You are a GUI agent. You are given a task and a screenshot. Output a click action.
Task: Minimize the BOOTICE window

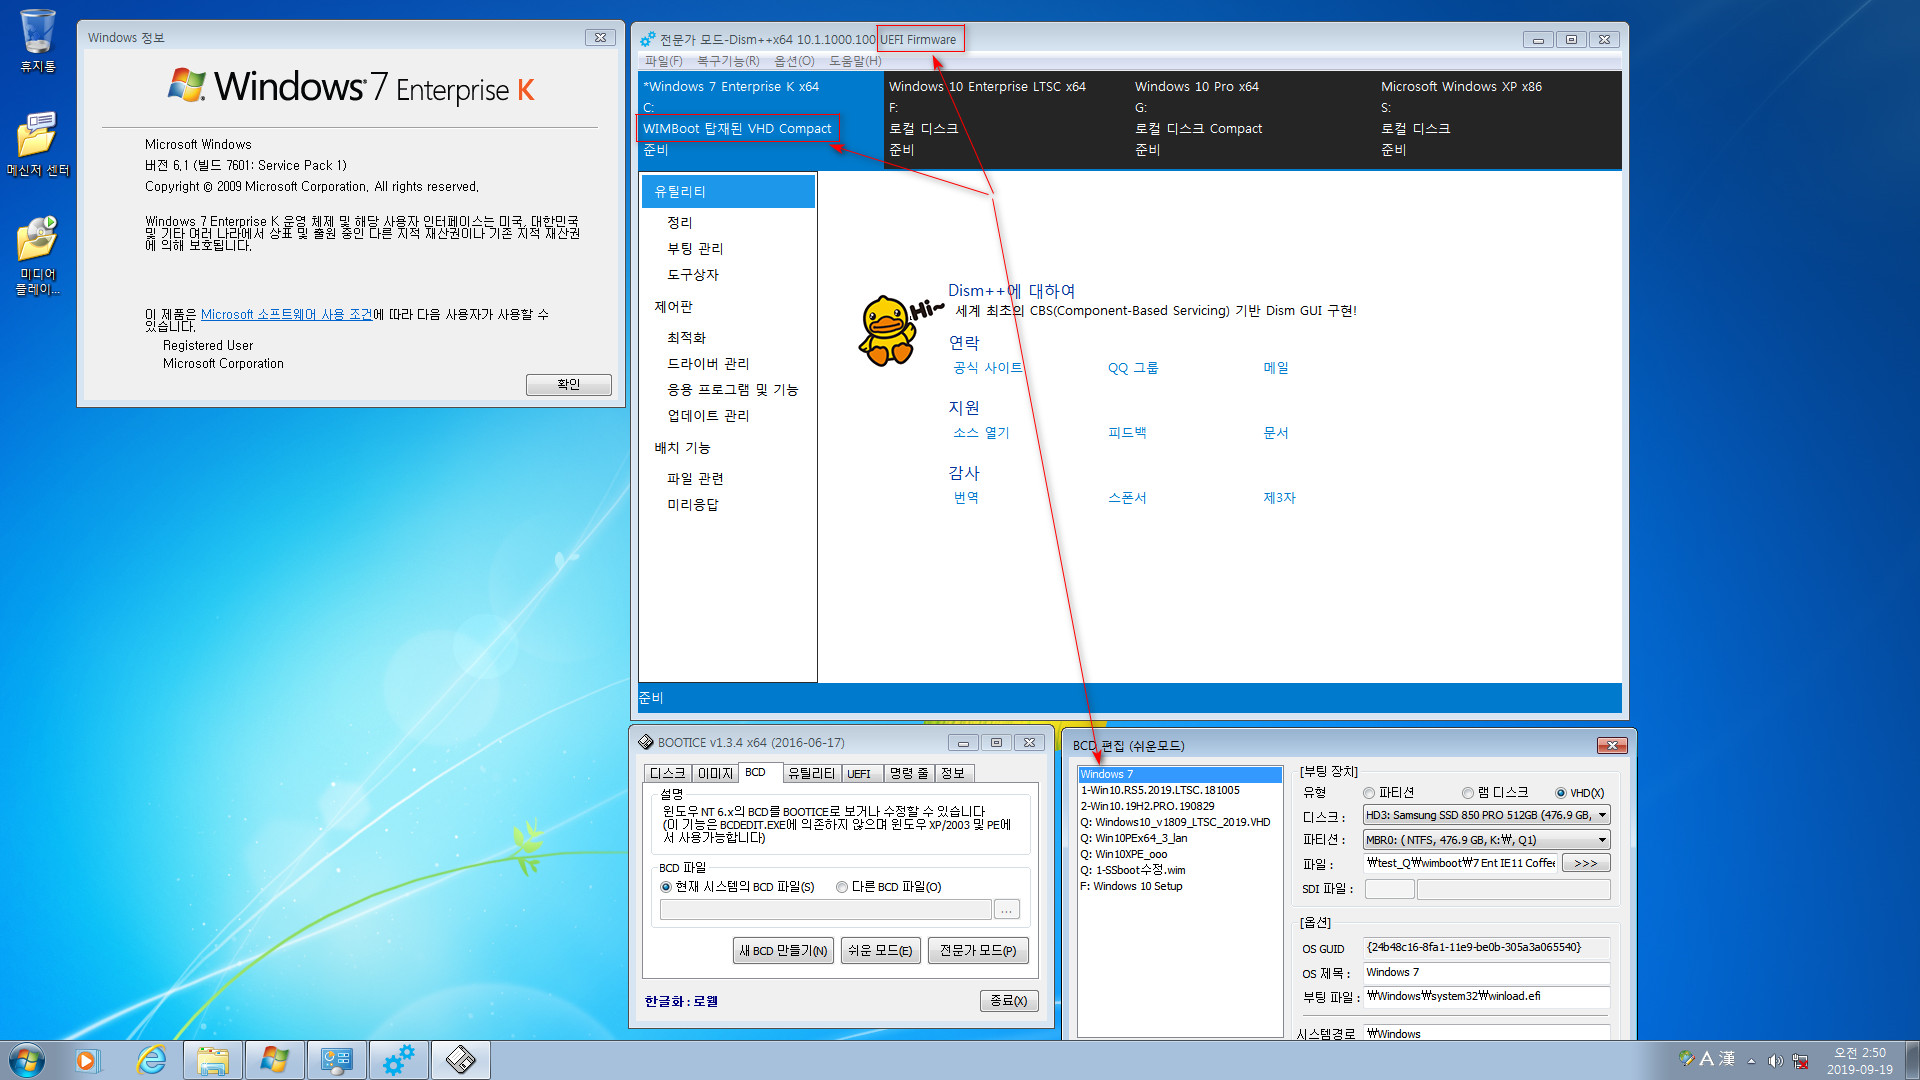coord(963,742)
